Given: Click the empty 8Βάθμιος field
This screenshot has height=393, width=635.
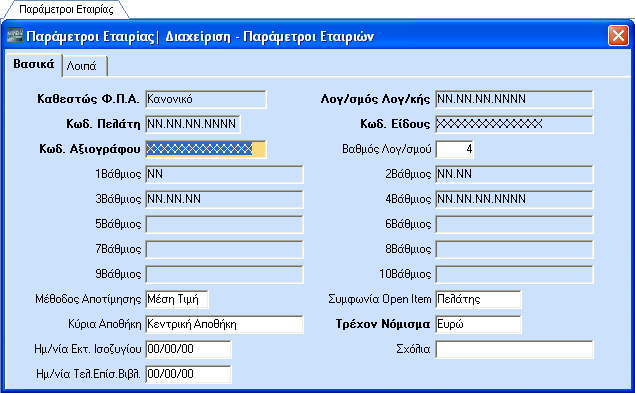Looking at the screenshot, I should [x=514, y=249].
